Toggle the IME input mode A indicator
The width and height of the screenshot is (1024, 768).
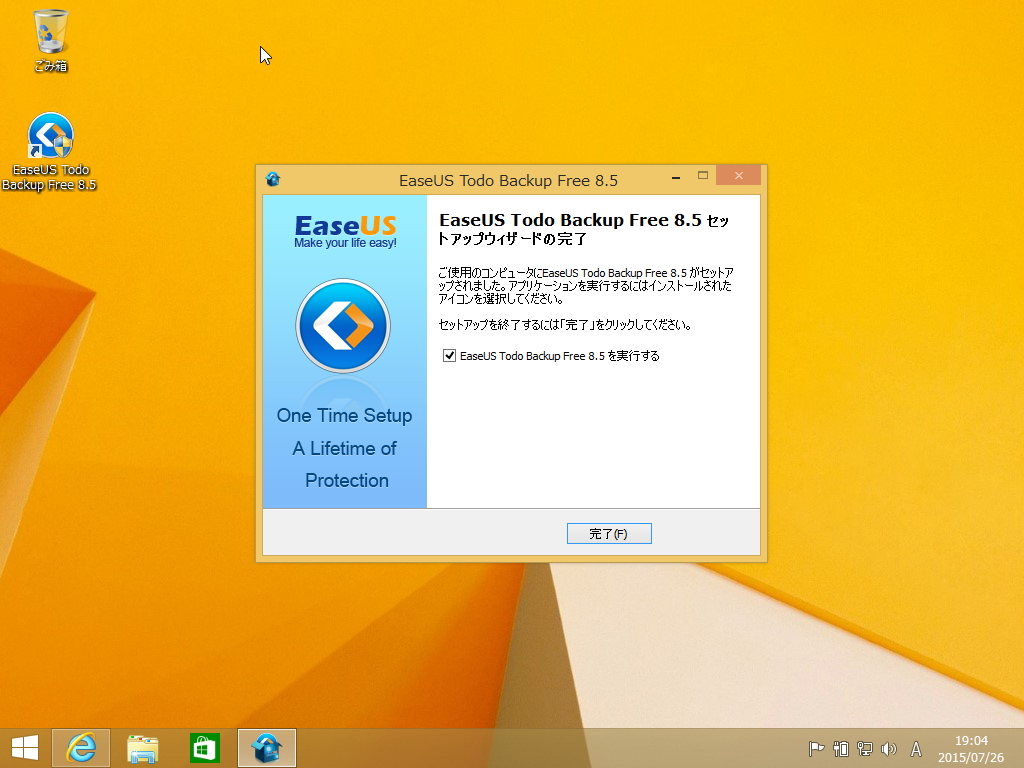(x=916, y=749)
